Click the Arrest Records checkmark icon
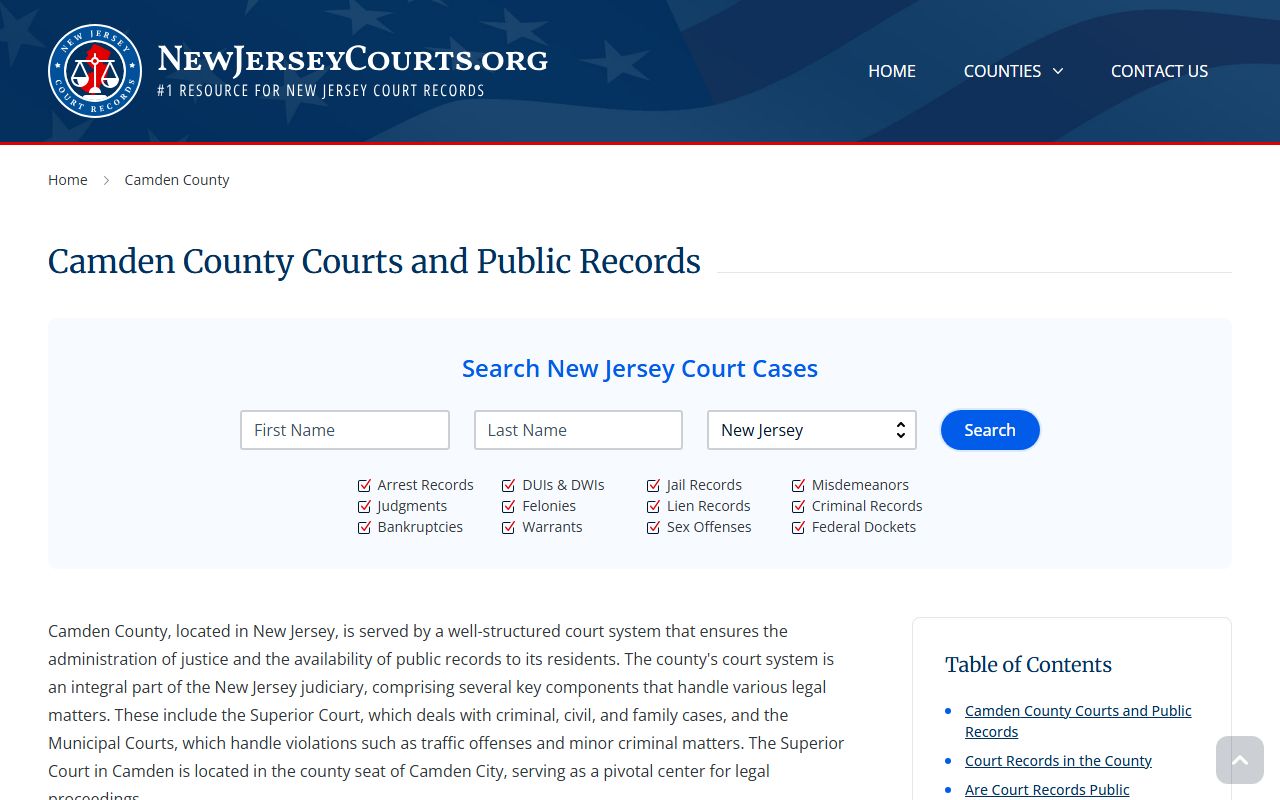 click(x=364, y=485)
